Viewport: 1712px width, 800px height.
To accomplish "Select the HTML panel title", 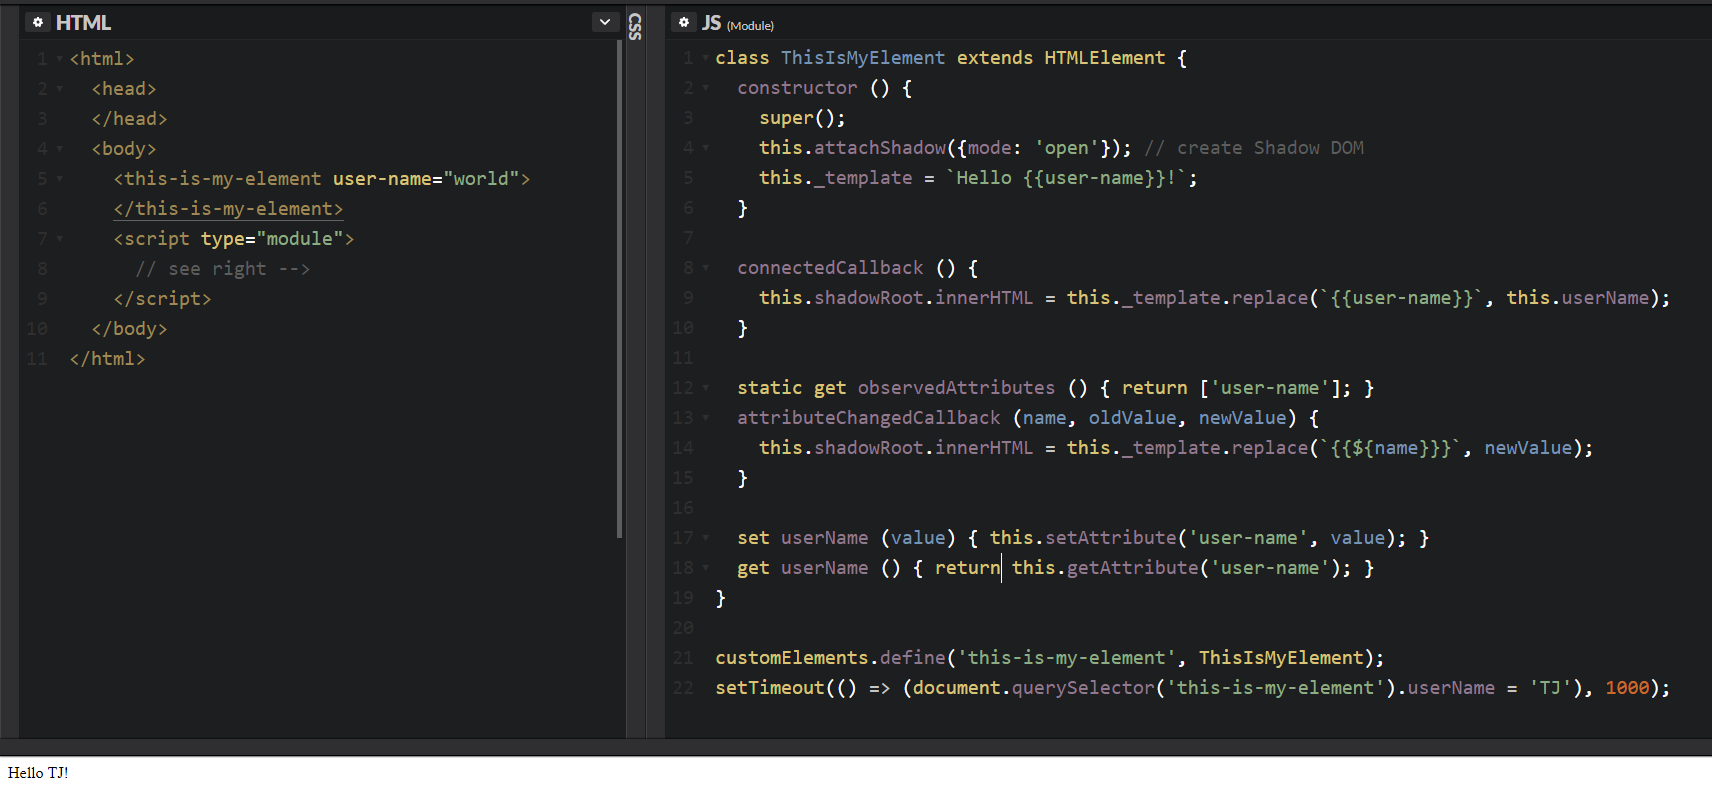I will (x=83, y=22).
